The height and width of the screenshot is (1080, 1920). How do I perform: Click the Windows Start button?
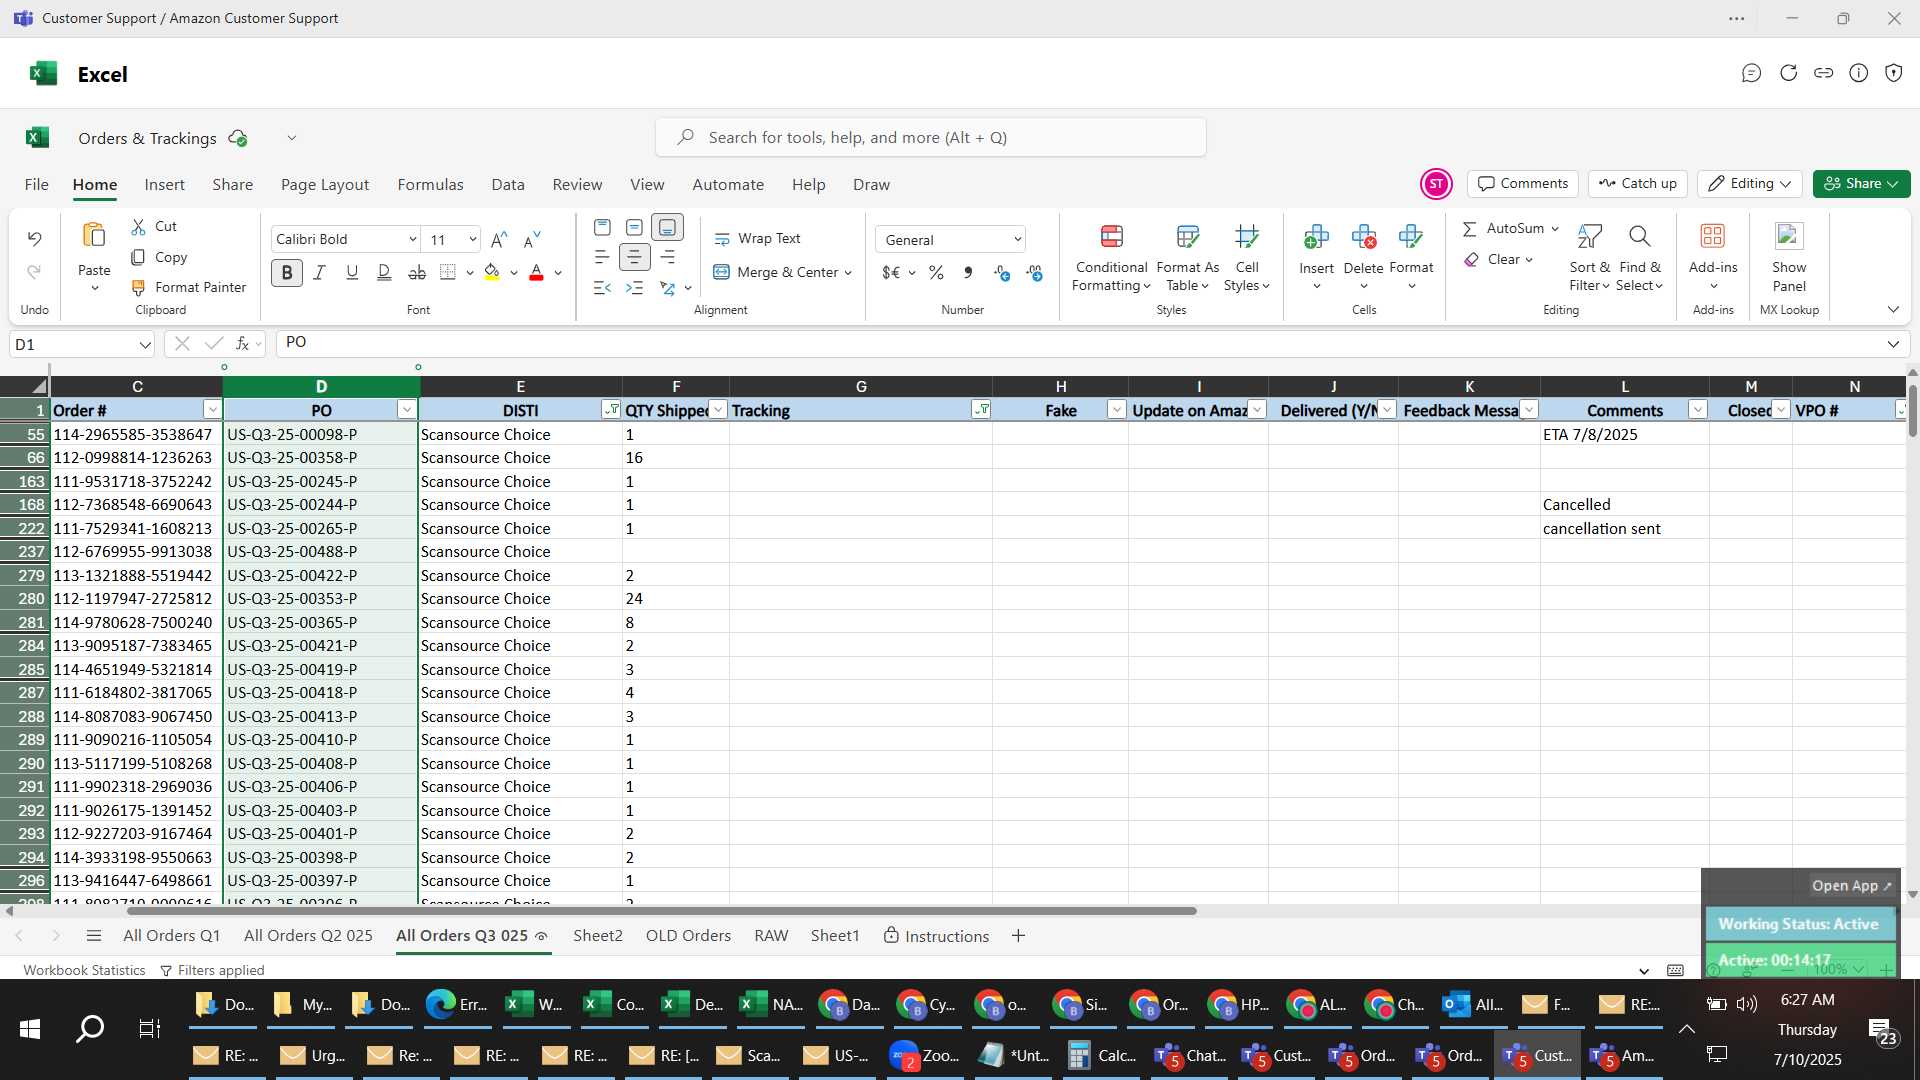pyautogui.click(x=30, y=1029)
